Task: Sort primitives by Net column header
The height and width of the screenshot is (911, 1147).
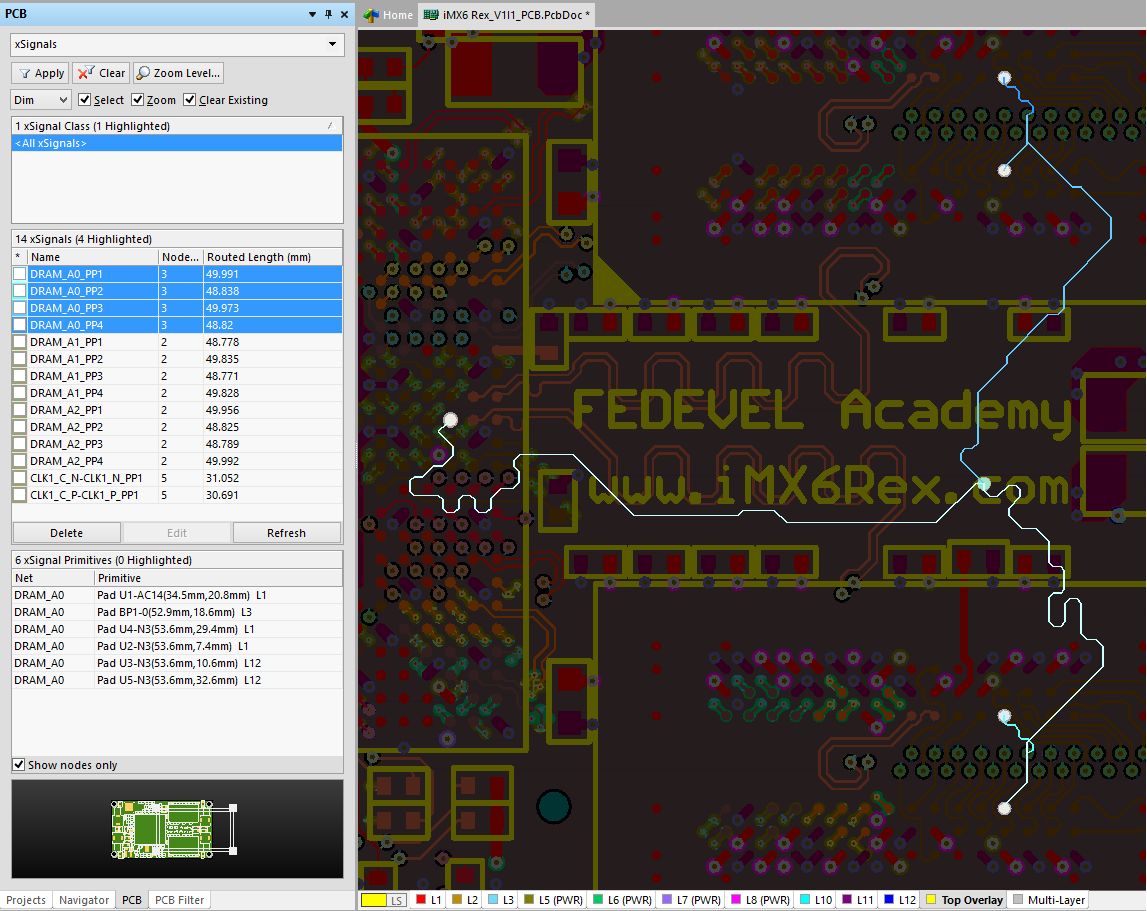Action: coord(53,578)
